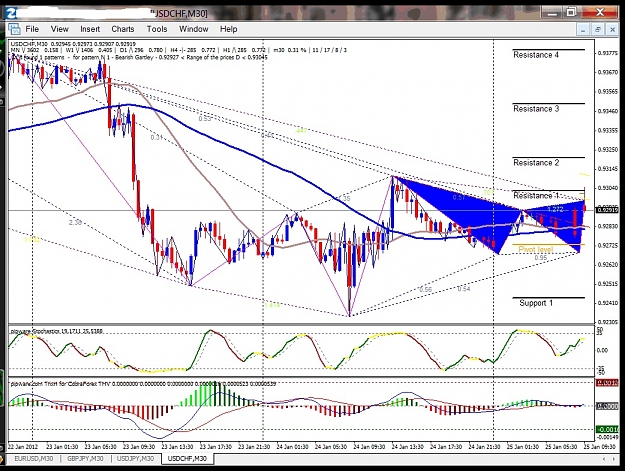Click the 1.272 ratio label in blue pattern
Image resolution: width=625 pixels, height=471 pixels.
point(555,209)
